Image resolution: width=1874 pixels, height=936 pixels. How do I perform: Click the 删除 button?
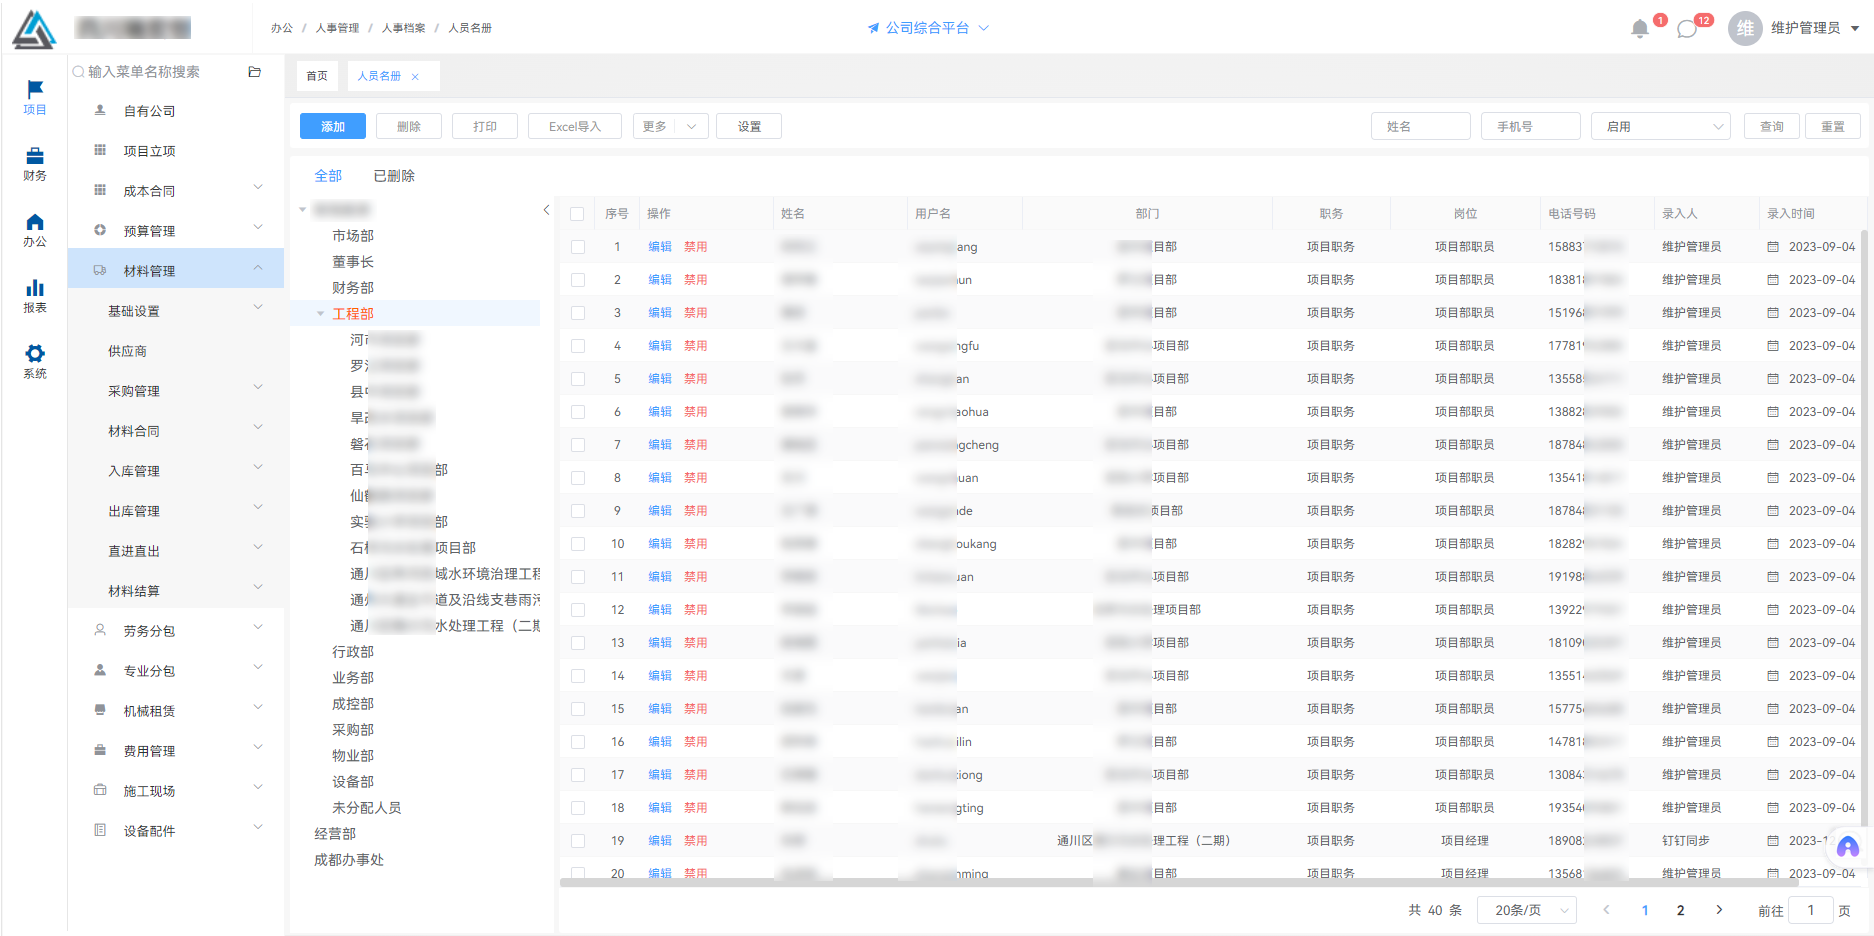tap(409, 126)
